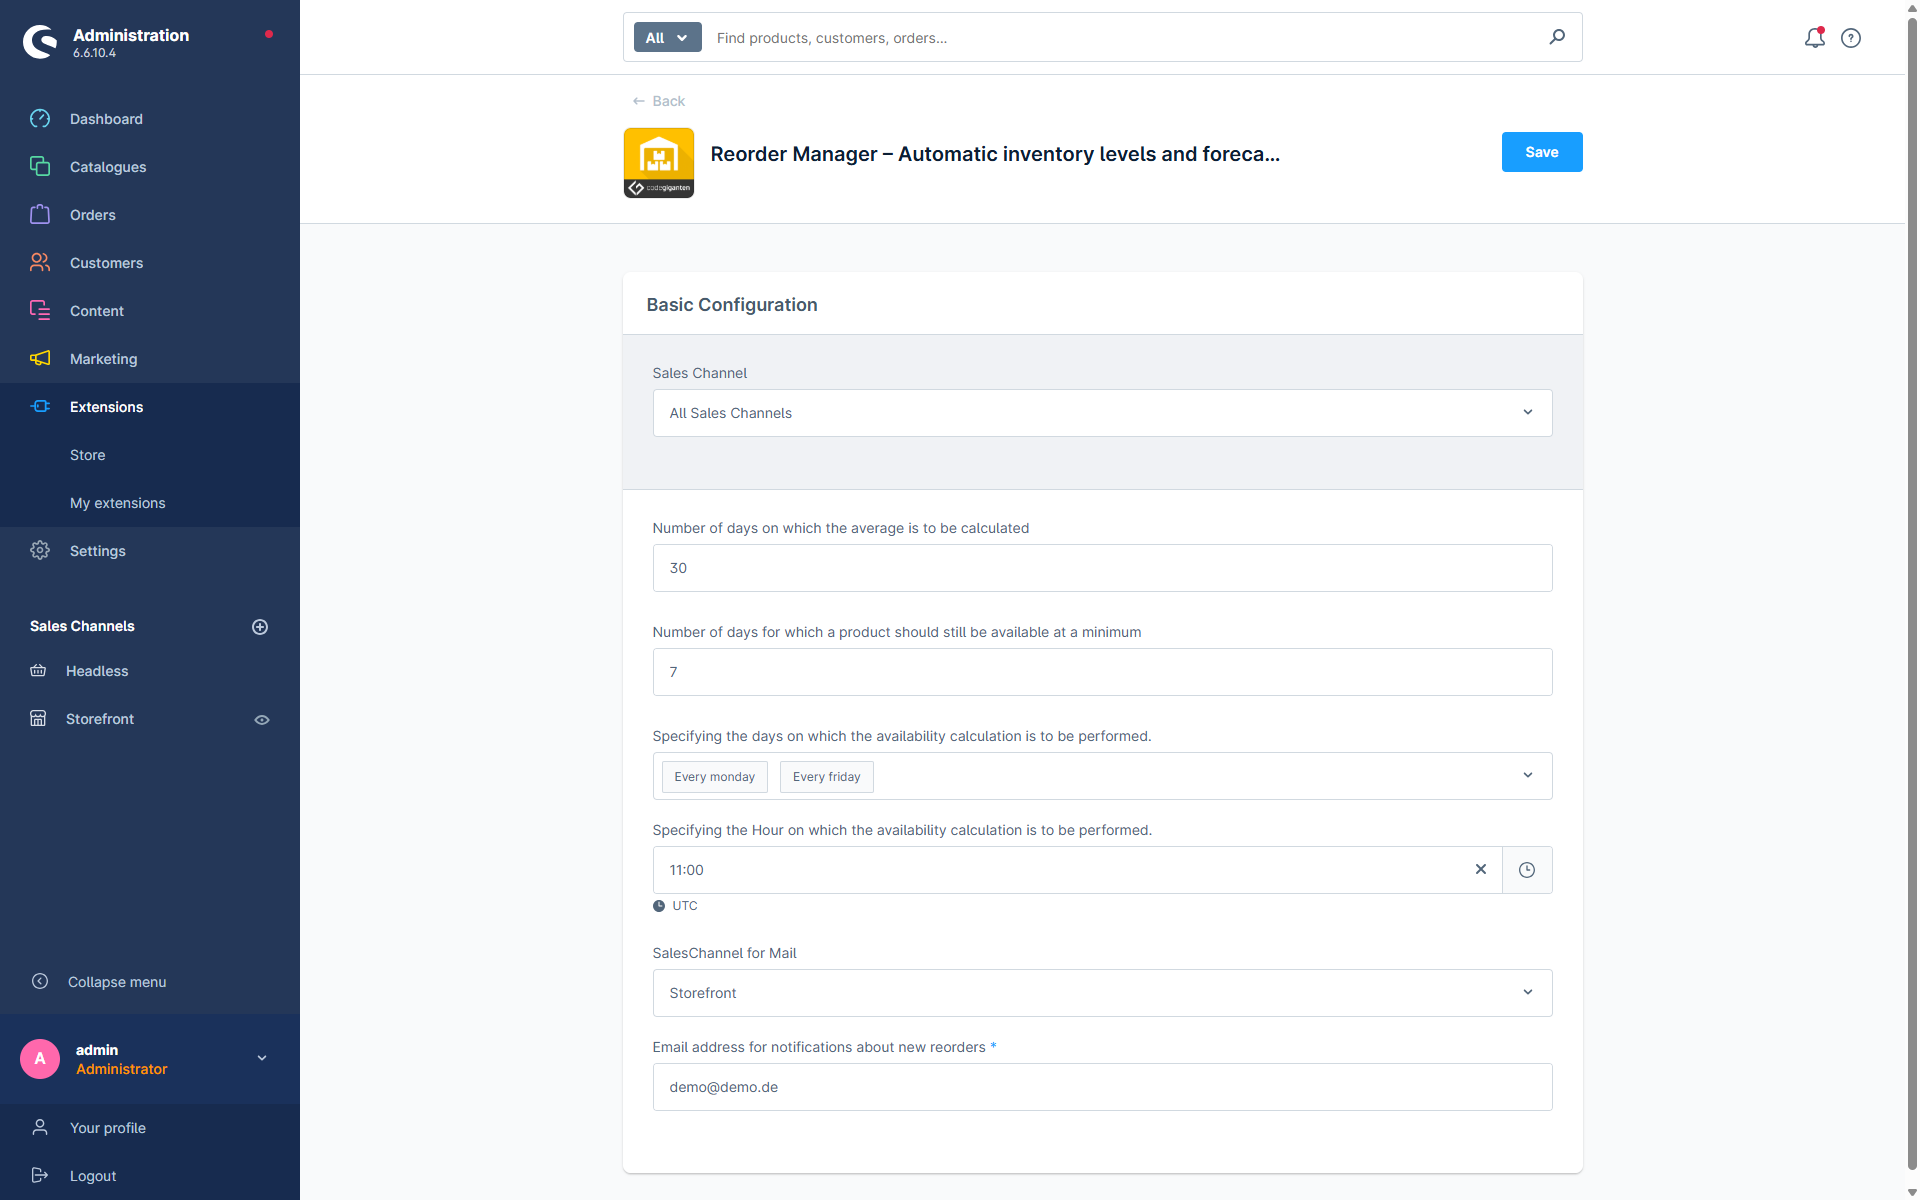The width and height of the screenshot is (1920, 1200).
Task: Click the notification email input field
Action: tap(1102, 1087)
